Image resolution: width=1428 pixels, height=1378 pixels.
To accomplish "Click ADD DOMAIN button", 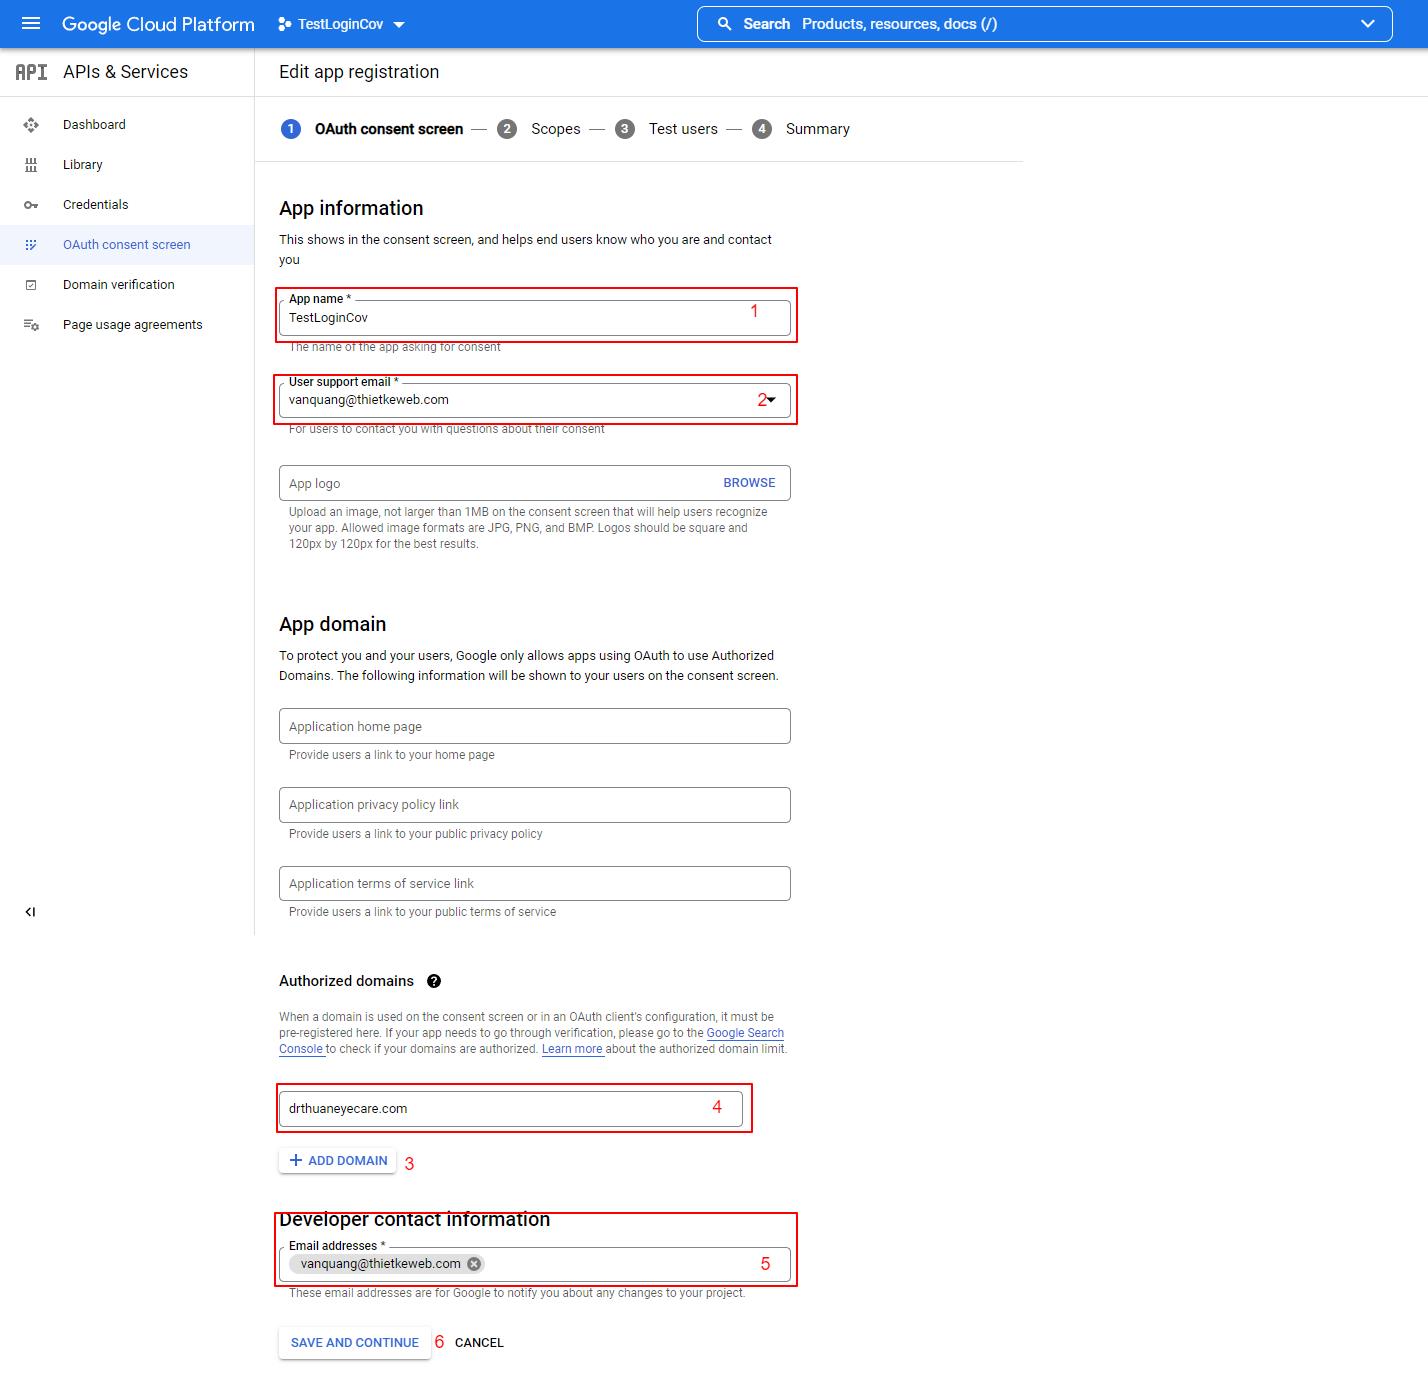I will [338, 1161].
